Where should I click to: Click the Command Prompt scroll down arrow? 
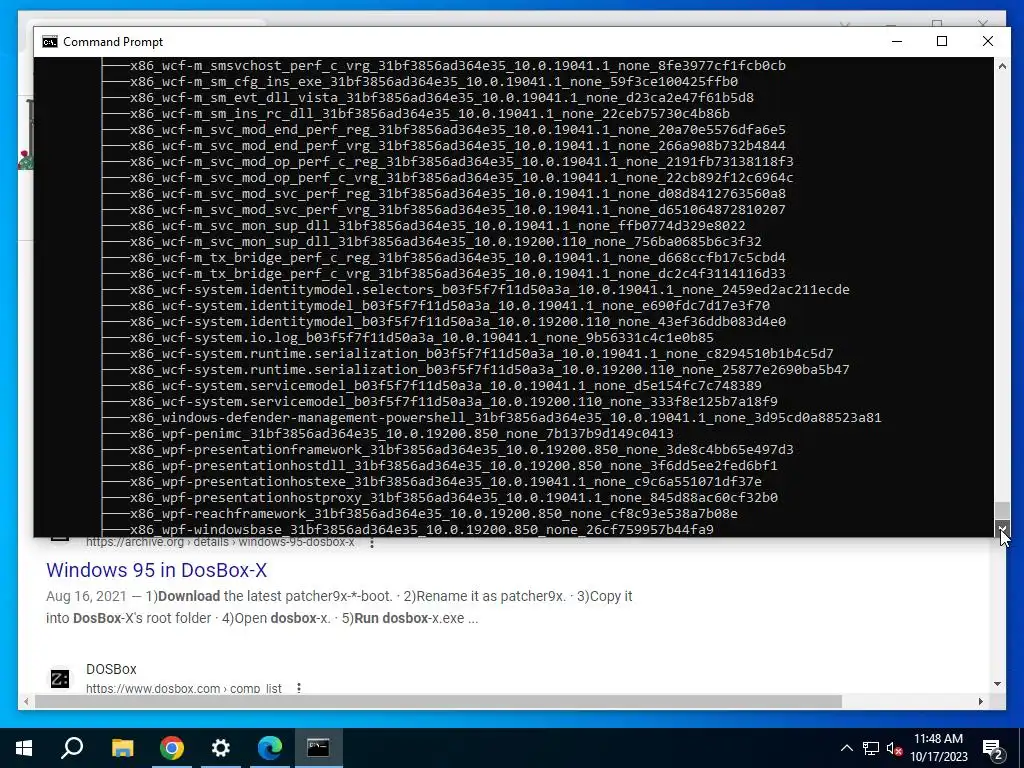(x=1002, y=528)
